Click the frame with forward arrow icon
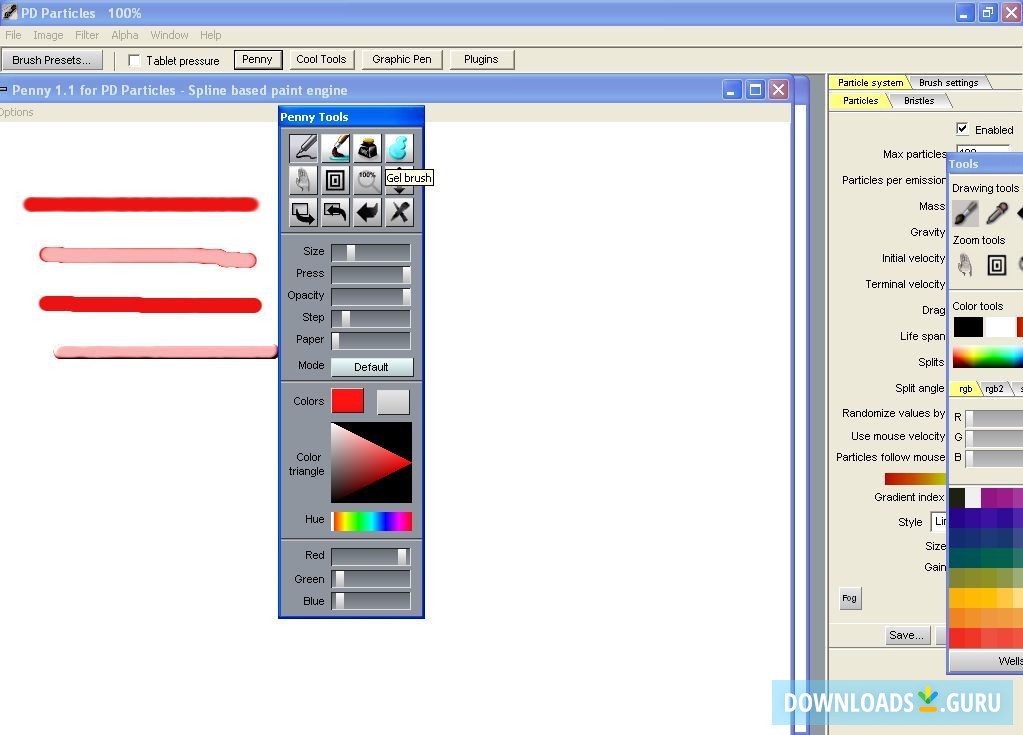This screenshot has height=735, width=1023. [x=303, y=212]
